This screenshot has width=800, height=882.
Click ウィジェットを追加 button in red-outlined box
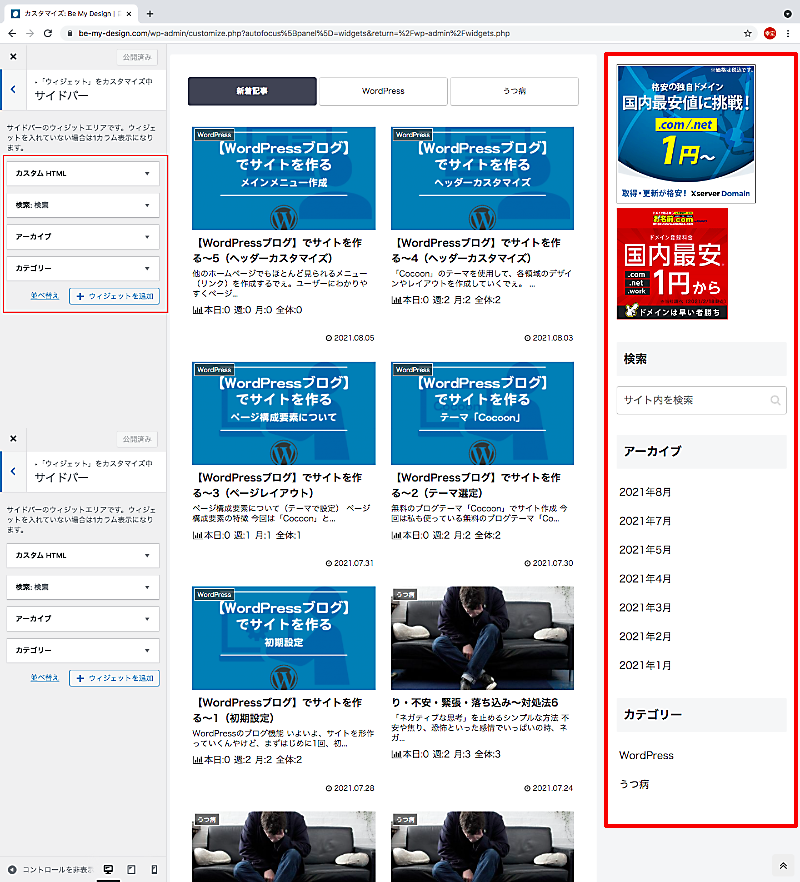114,296
